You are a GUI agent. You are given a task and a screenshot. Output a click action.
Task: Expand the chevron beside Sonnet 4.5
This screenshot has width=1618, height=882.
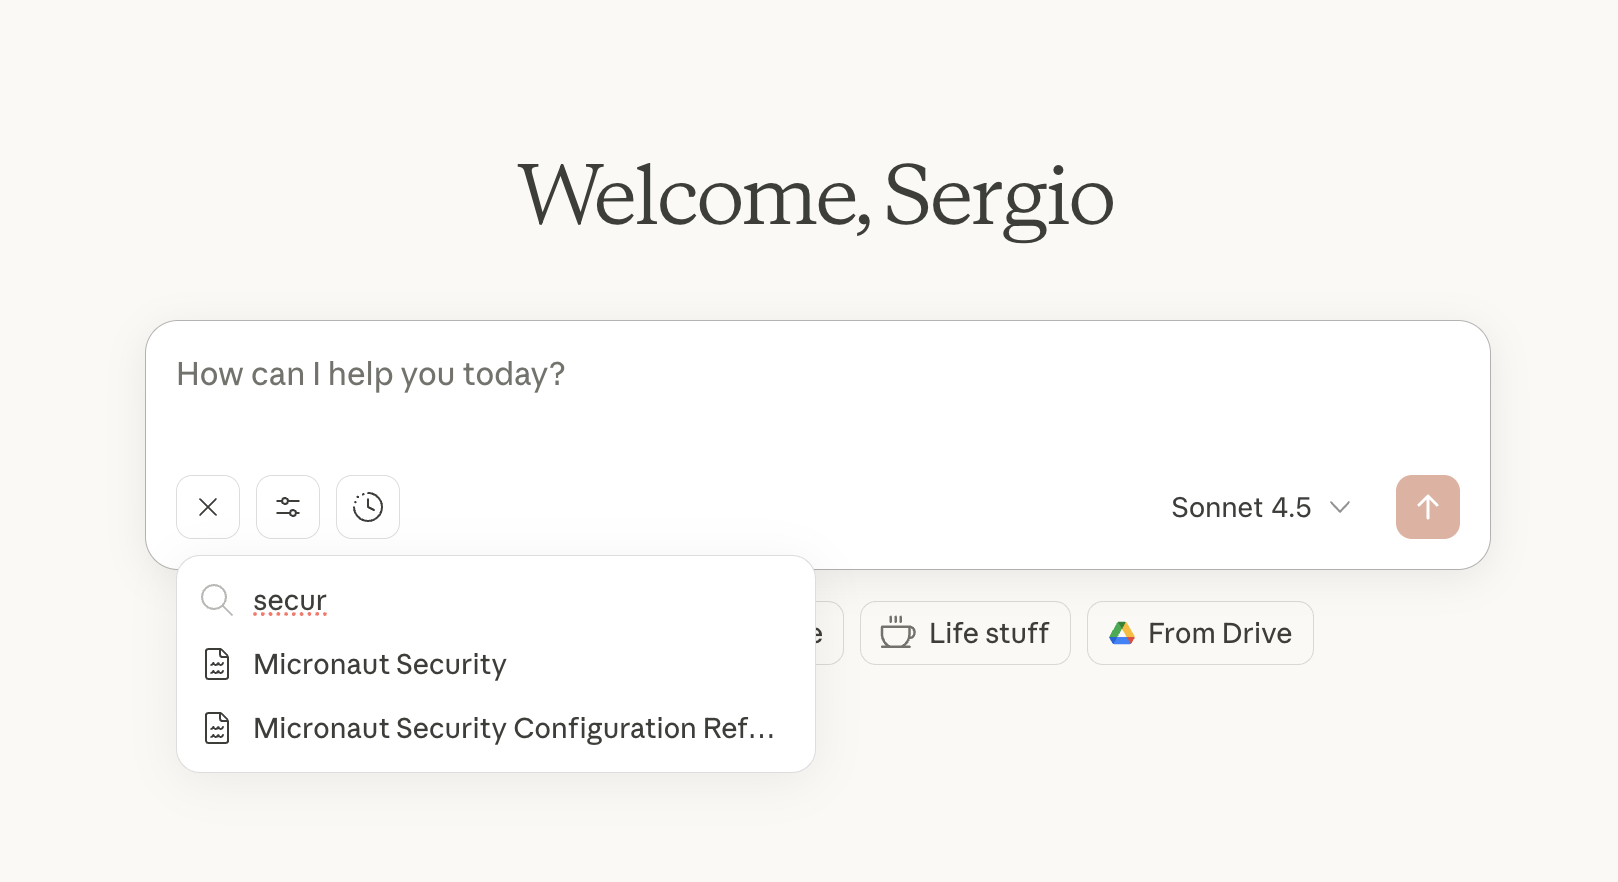[x=1340, y=507]
